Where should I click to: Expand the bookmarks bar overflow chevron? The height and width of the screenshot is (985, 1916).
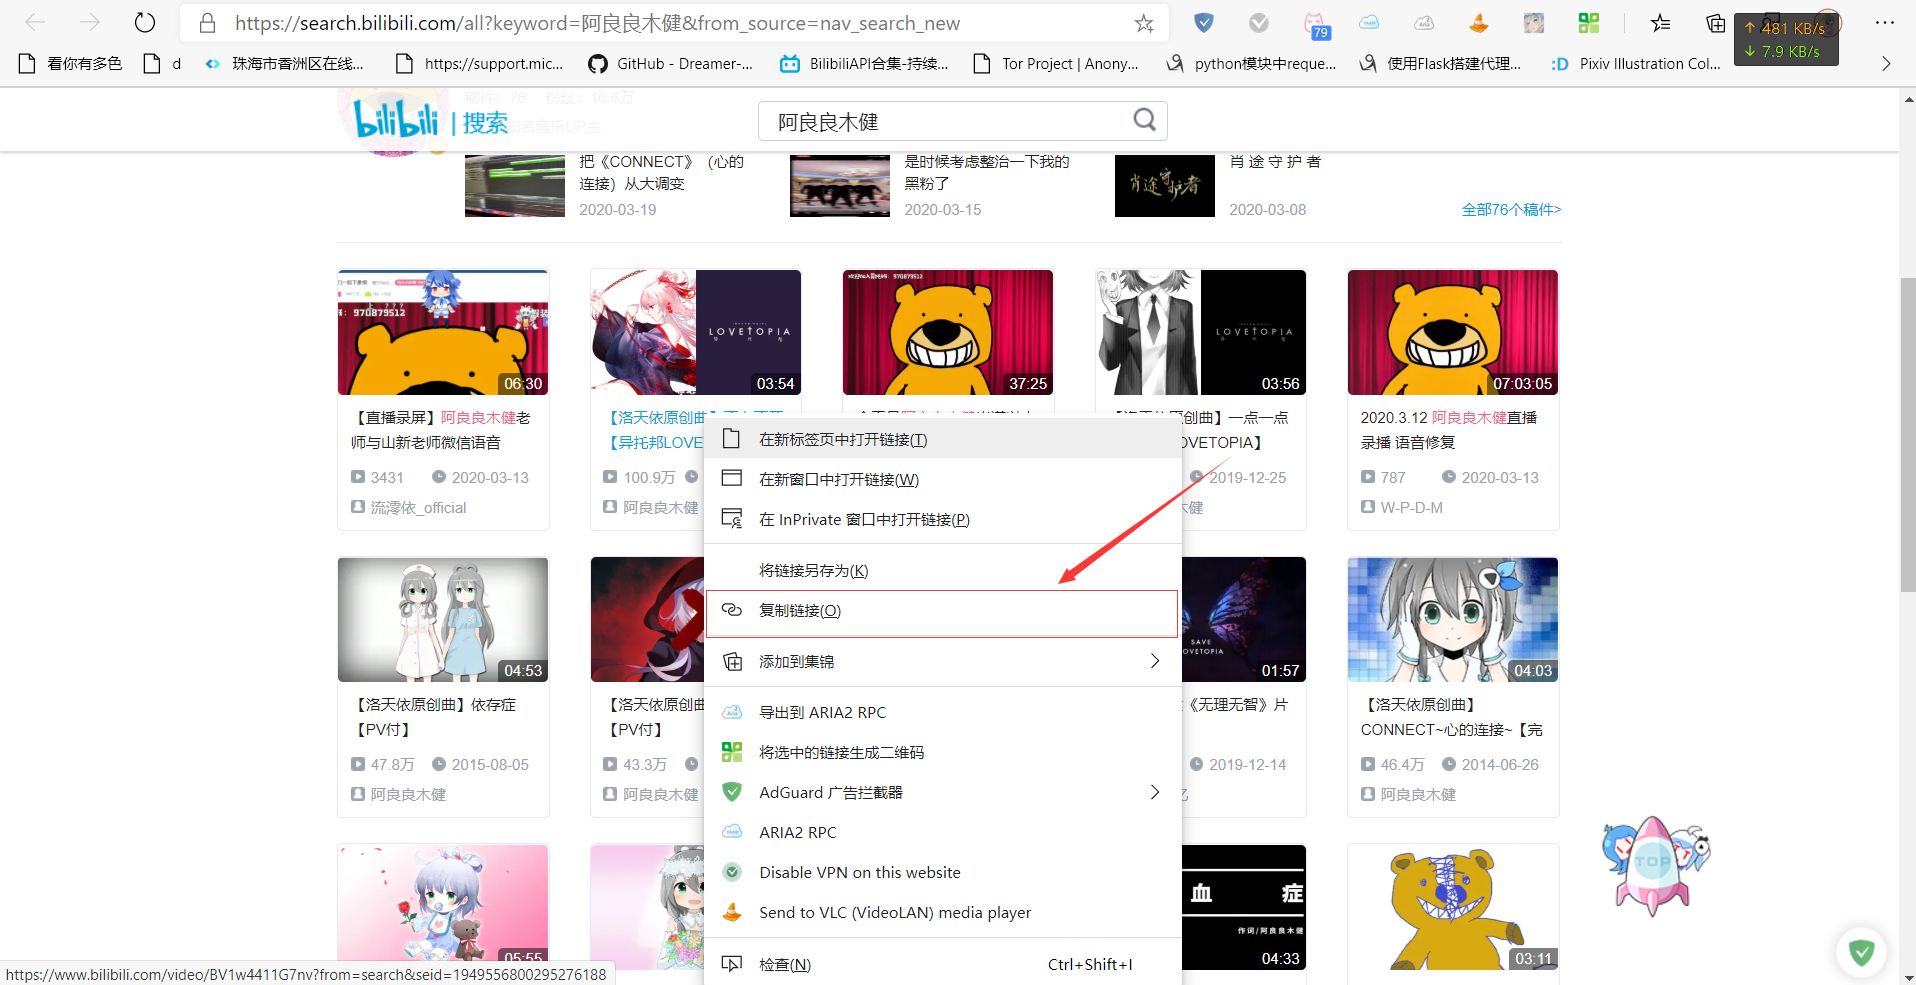pos(1886,63)
